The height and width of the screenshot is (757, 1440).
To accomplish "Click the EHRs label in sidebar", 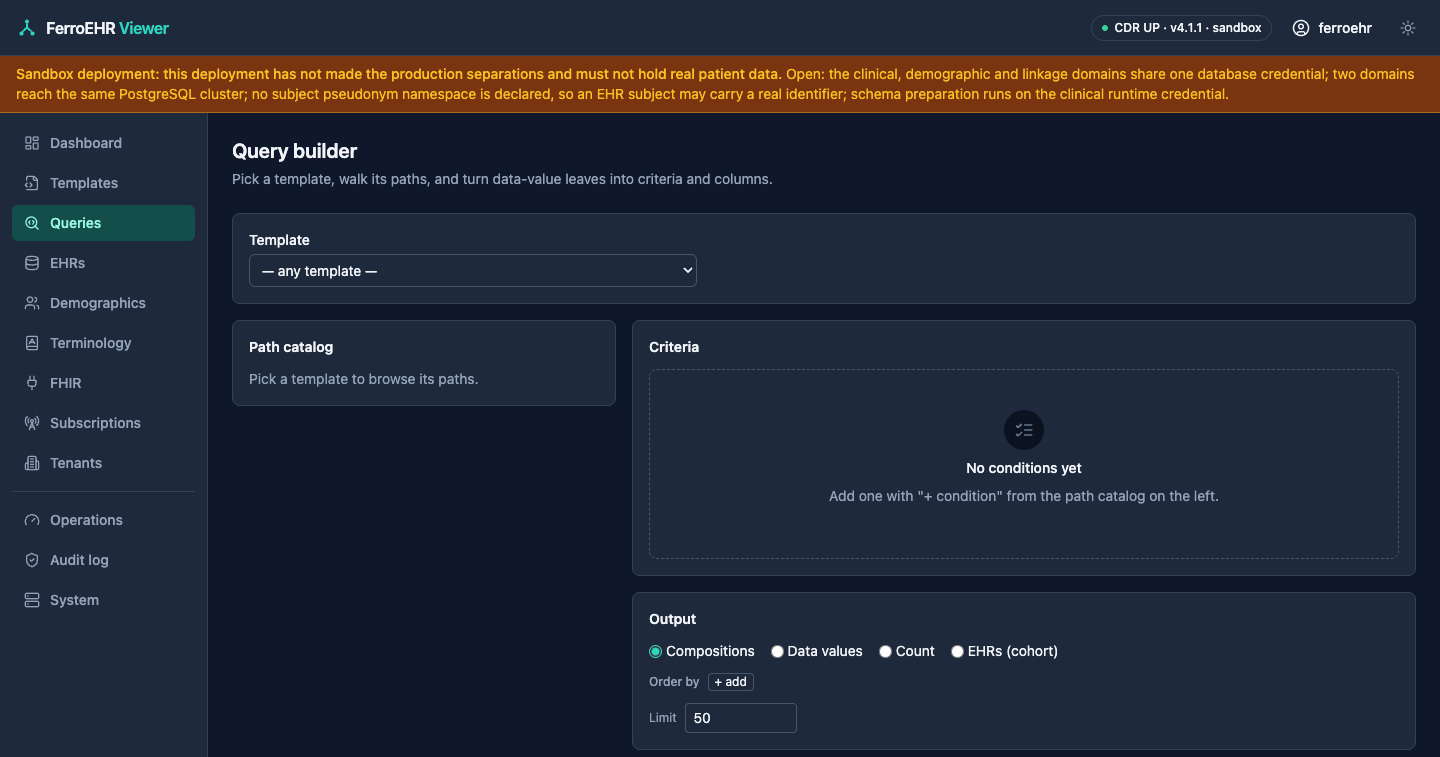I will tap(68, 263).
